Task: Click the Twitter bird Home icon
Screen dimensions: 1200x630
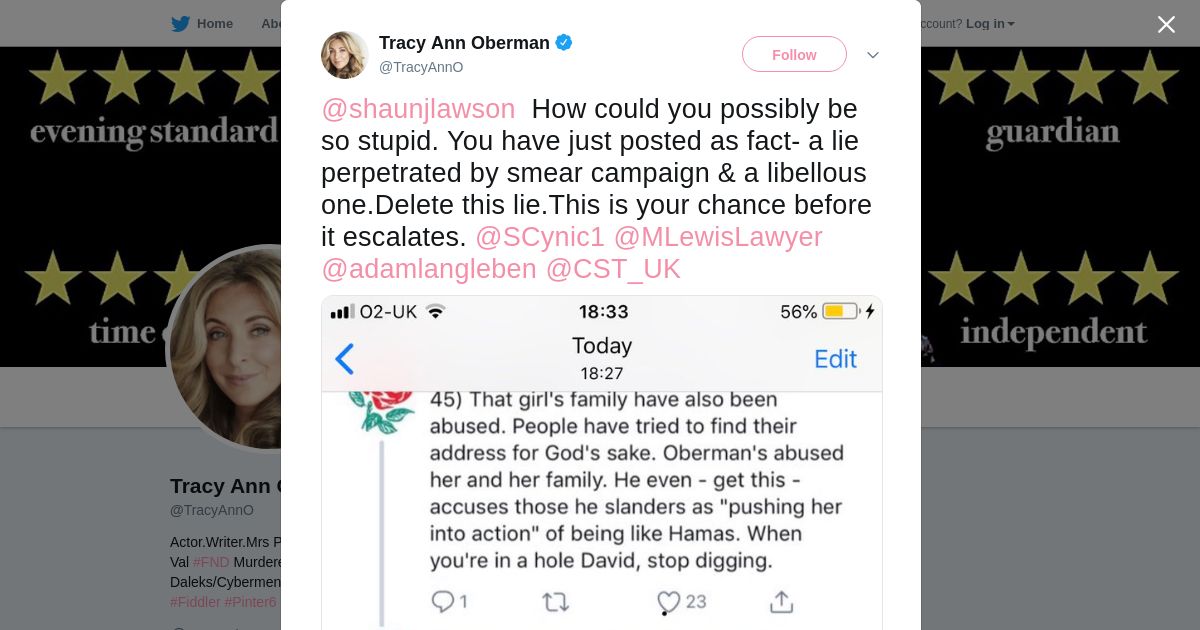Action: tap(181, 24)
